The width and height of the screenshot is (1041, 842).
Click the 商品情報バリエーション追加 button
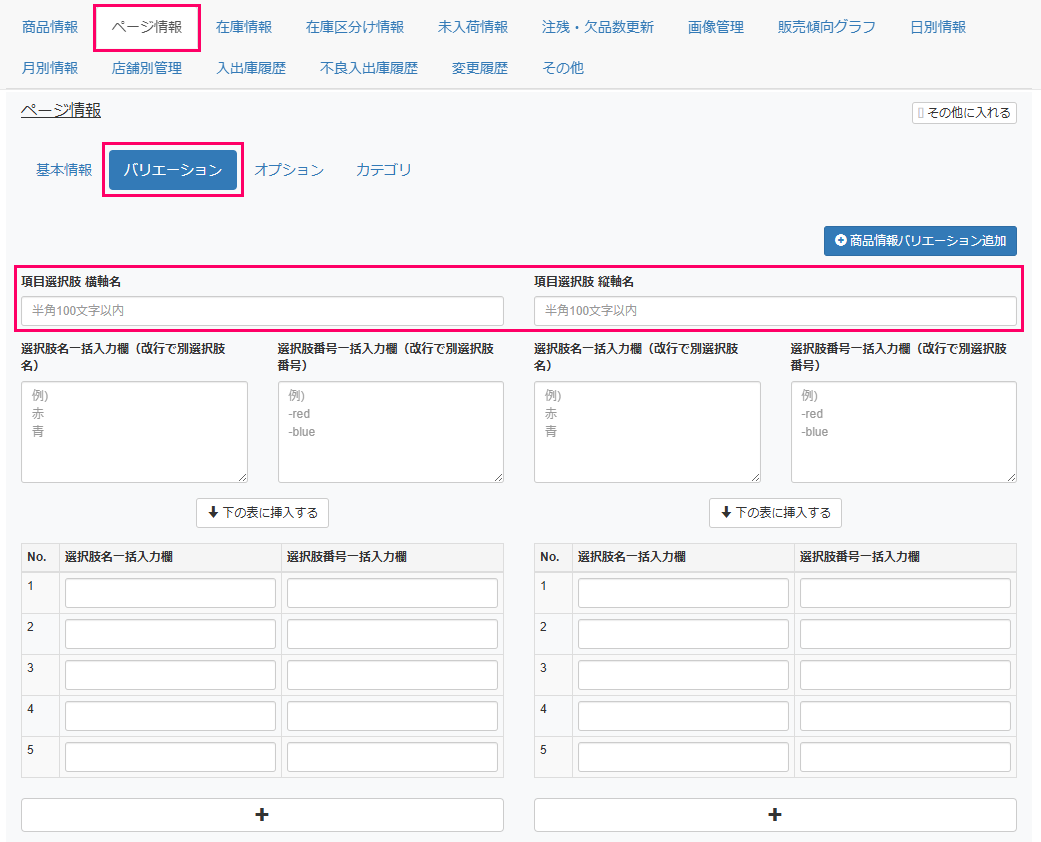coord(920,241)
